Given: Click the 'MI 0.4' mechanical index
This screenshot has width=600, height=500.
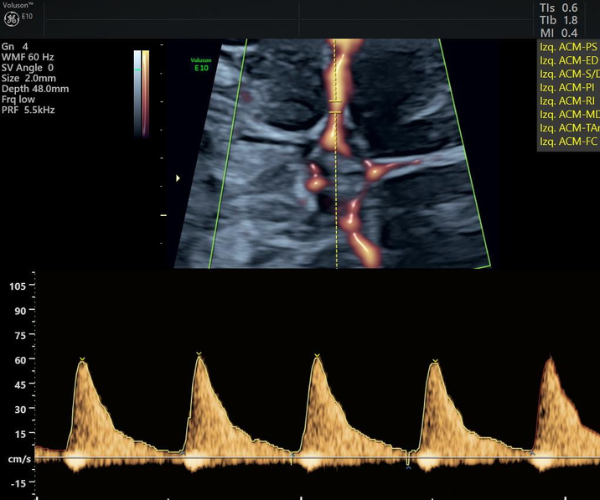Looking at the screenshot, I should tap(559, 33).
